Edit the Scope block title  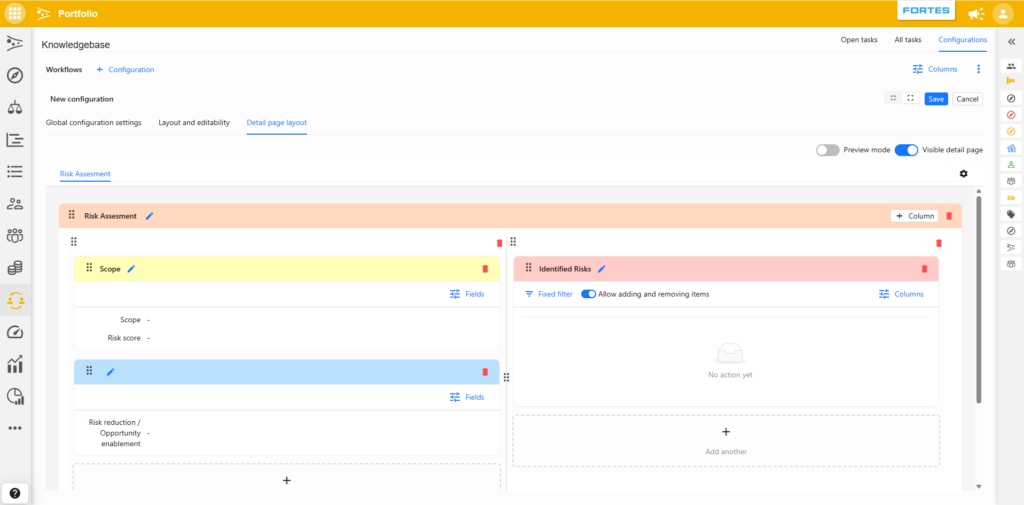point(131,269)
